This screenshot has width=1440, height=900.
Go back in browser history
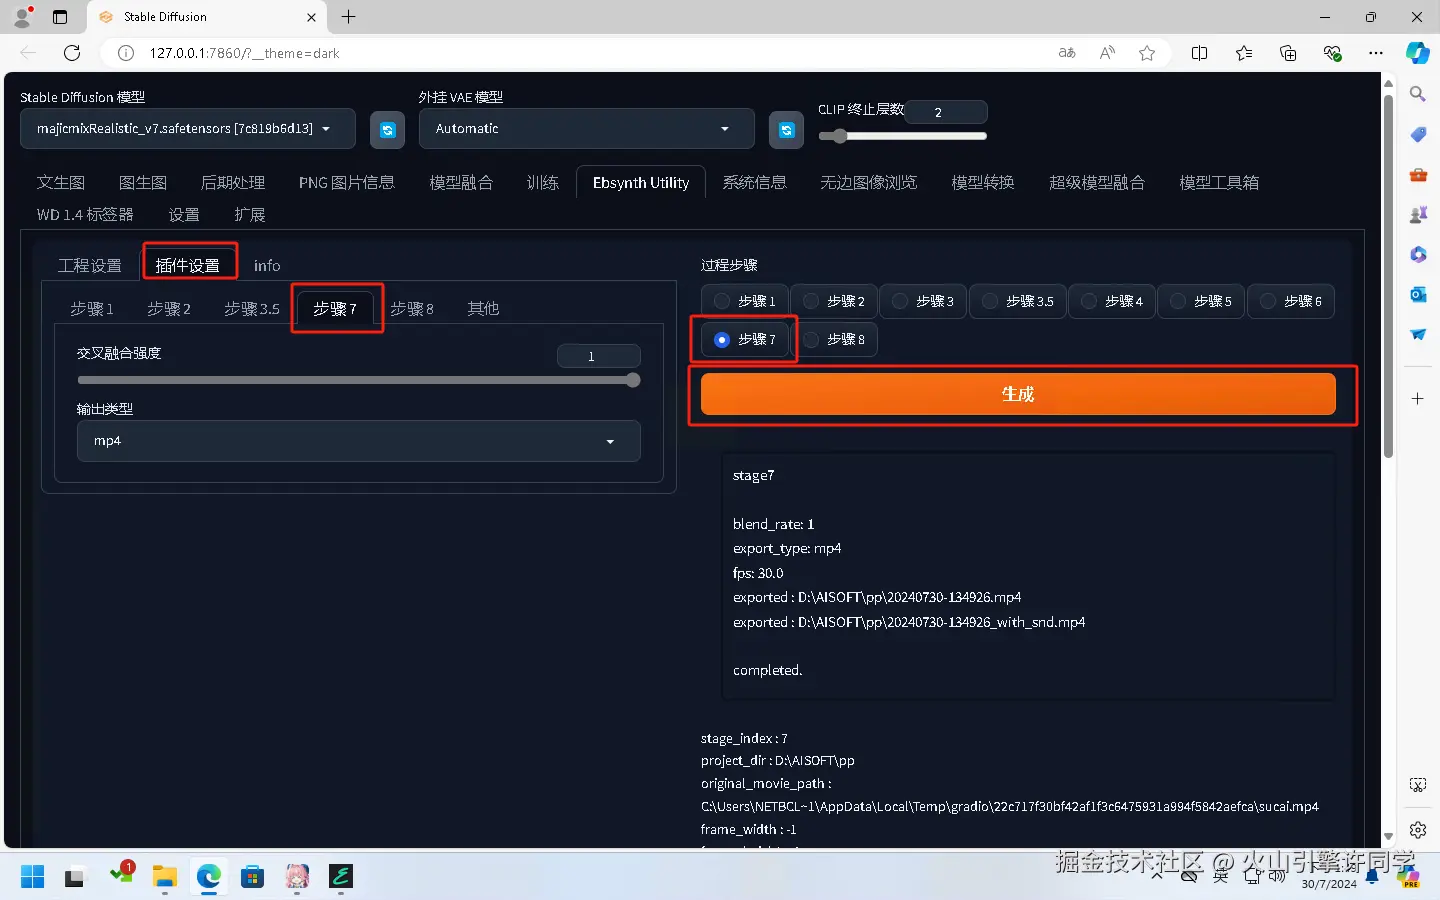click(28, 53)
